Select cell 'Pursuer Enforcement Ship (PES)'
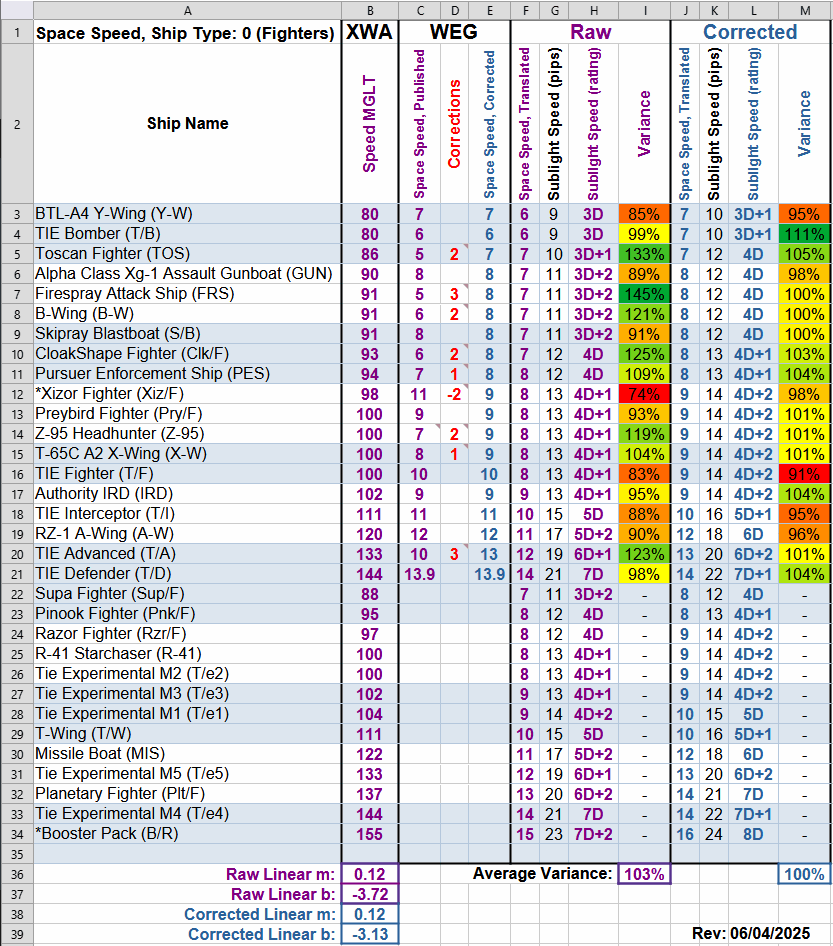This screenshot has height=946, width=833. tap(188, 374)
